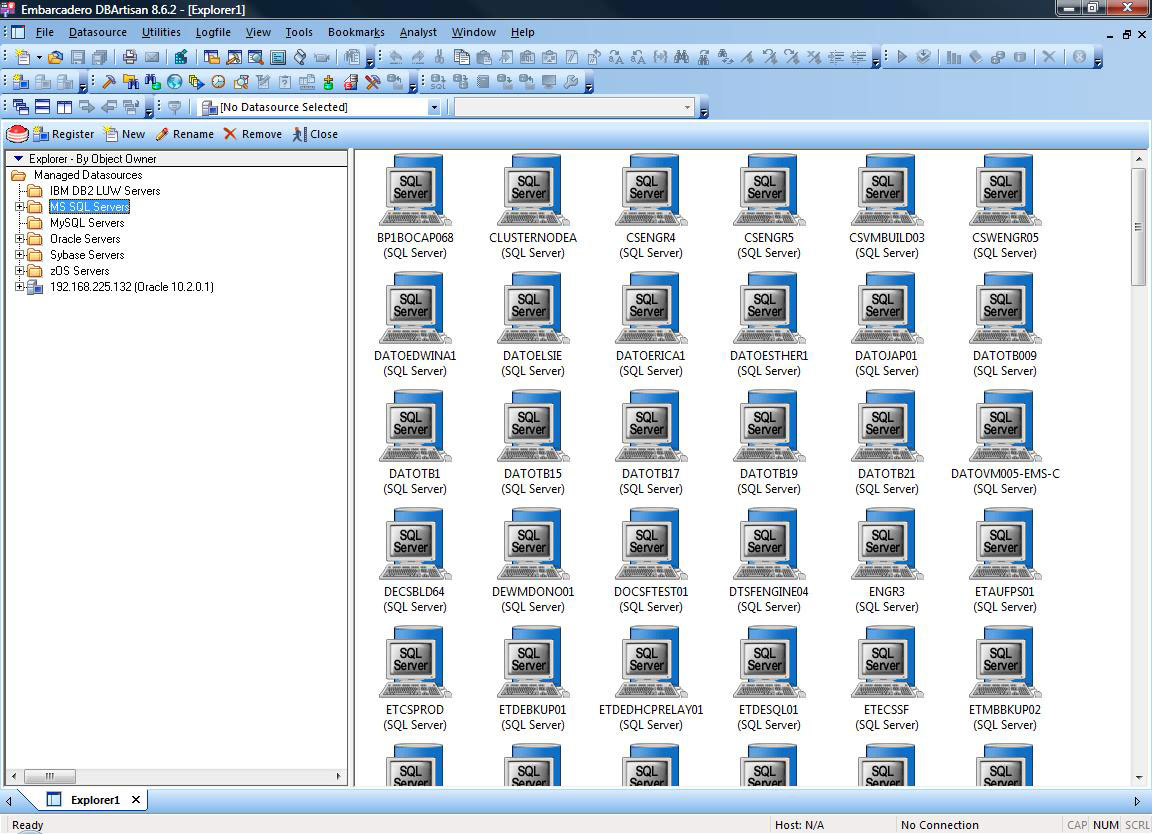Viewport: 1152px width, 834px height.
Task: Expand the MS SQL Servers tree node
Action: 20,206
